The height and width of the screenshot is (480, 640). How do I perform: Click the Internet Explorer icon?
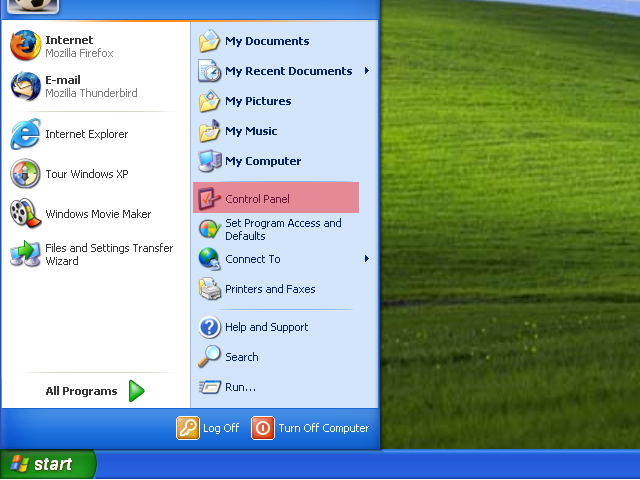[25, 134]
